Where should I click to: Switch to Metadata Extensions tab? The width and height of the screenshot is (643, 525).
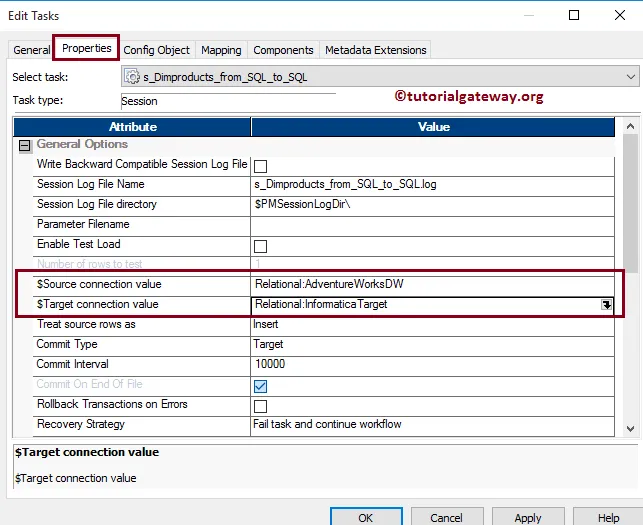(x=376, y=50)
